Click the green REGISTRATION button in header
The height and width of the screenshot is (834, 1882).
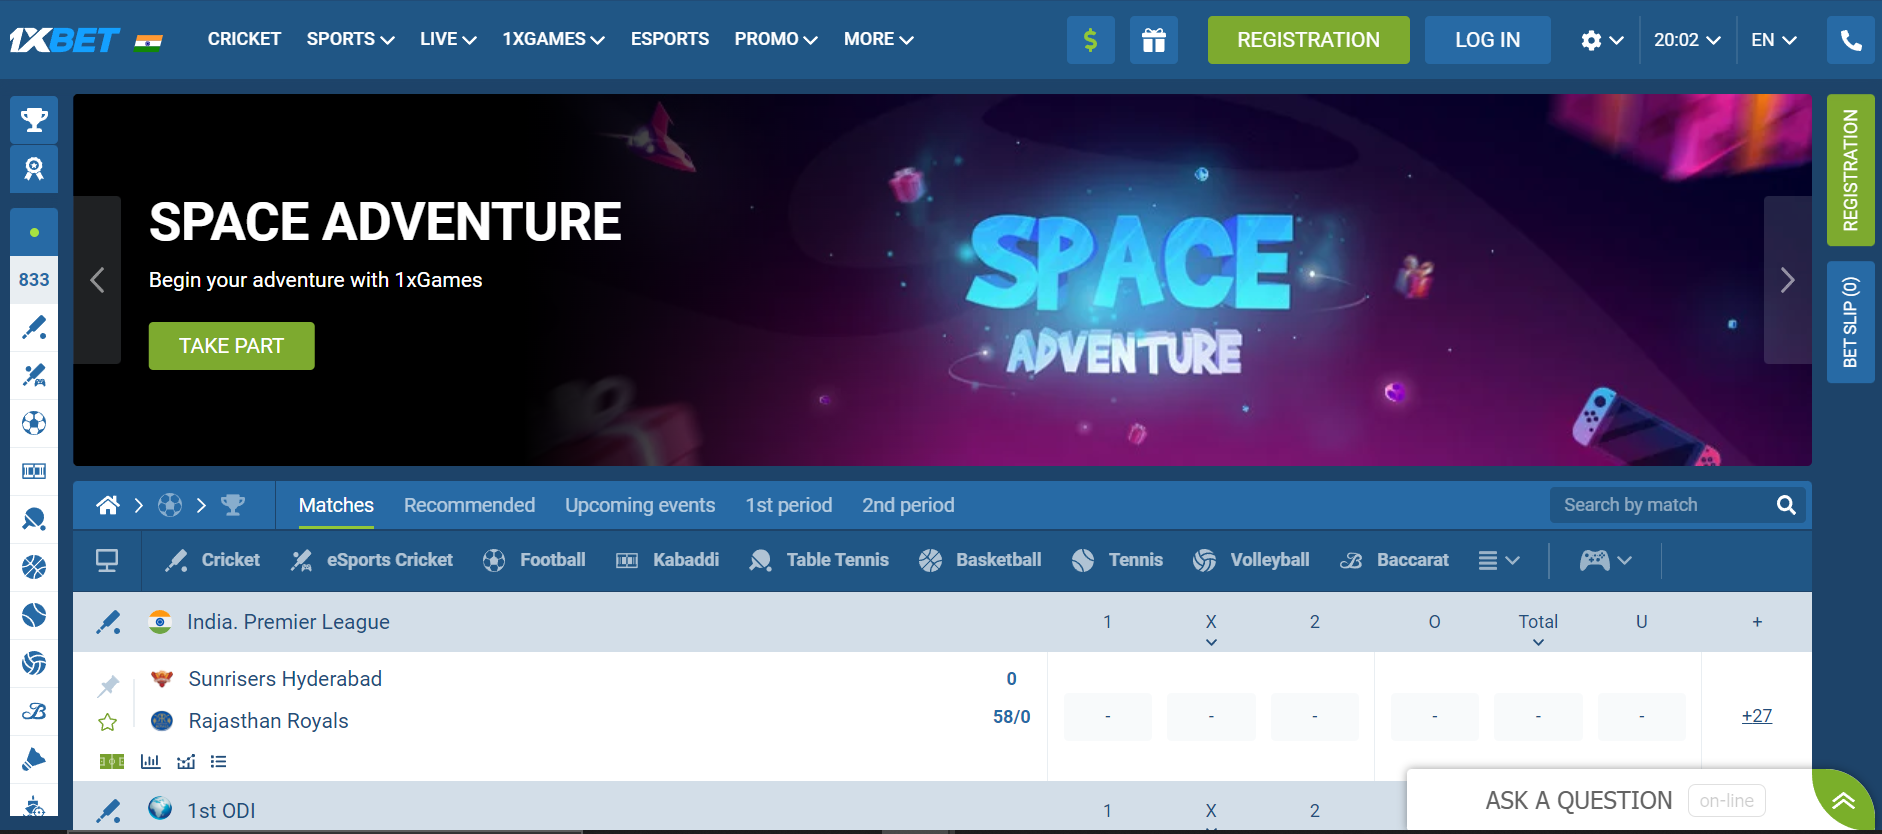click(x=1308, y=40)
